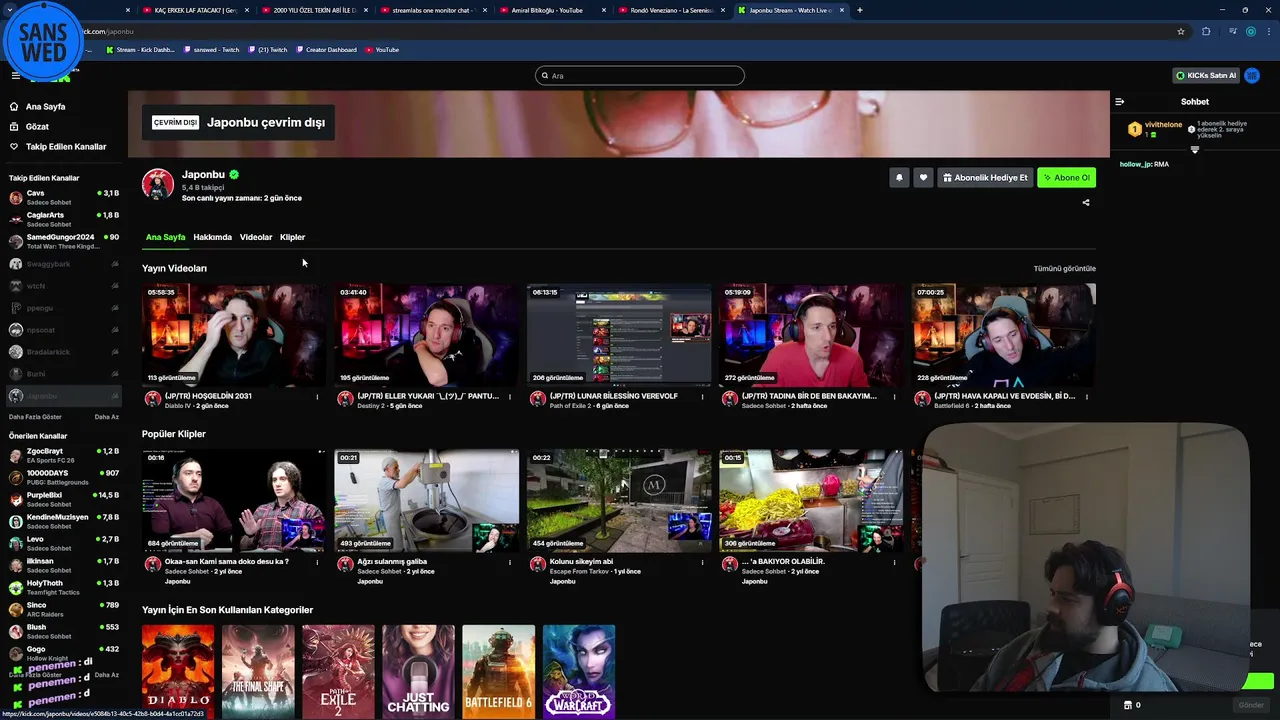Image resolution: width=1280 pixels, height=720 pixels.
Task: Open browser extensions puzzle icon
Action: click(1206, 31)
